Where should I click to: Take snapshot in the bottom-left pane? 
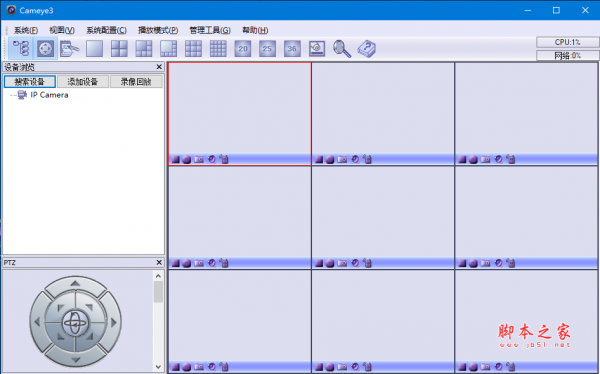199,367
